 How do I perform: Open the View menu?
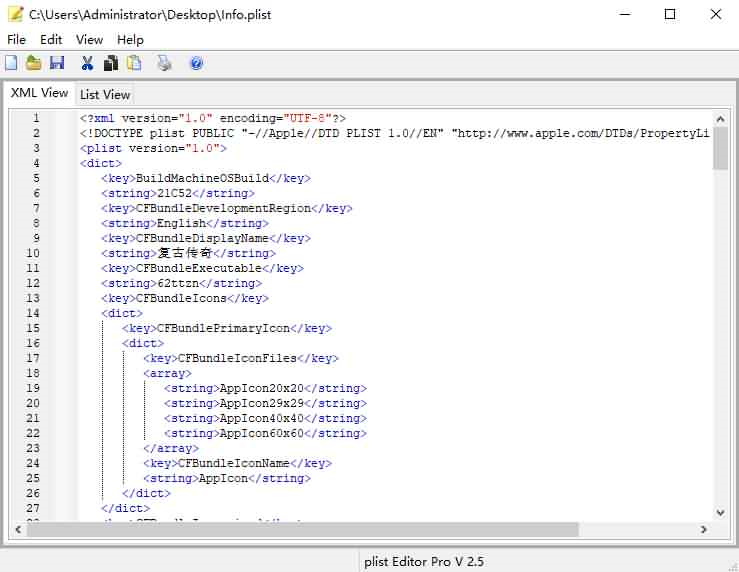coord(90,40)
